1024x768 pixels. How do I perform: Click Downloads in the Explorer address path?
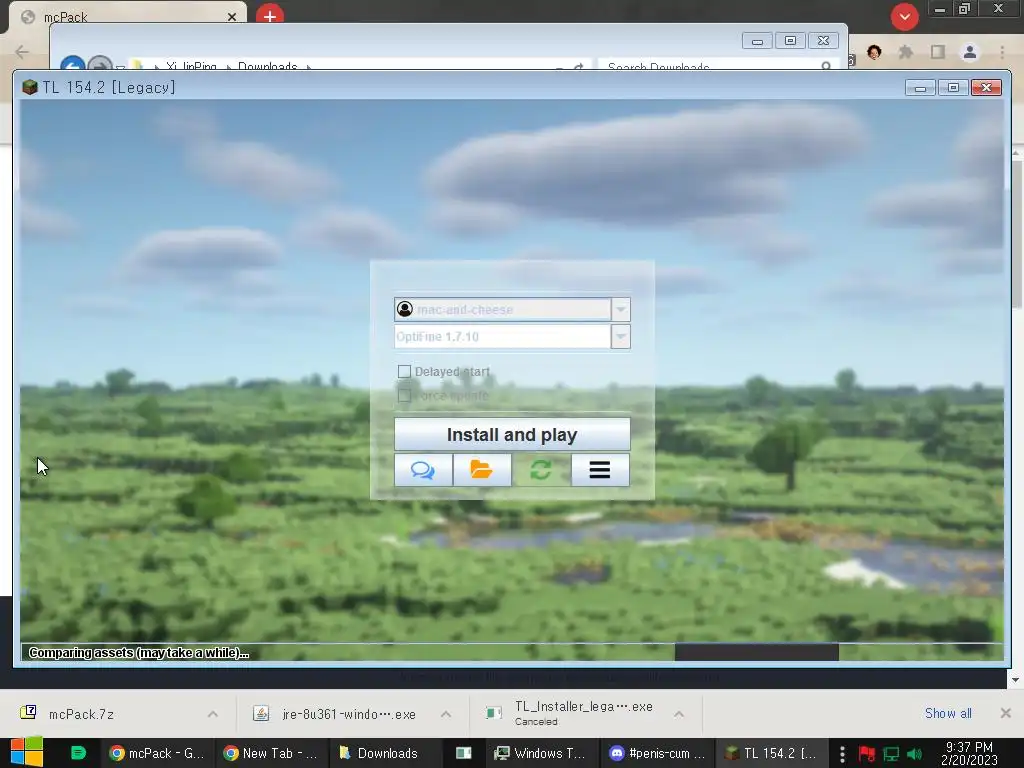coord(267,66)
